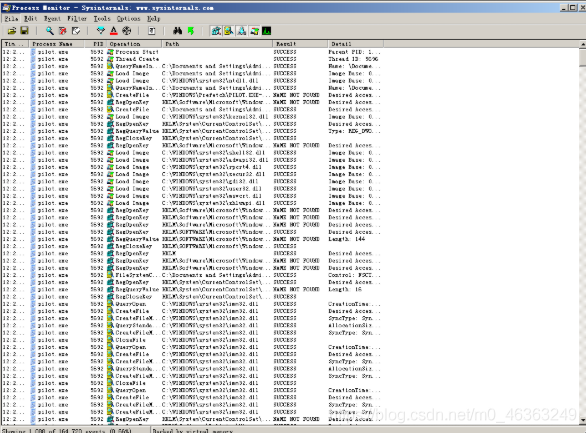Toggle Show File System Activity button
Image resolution: width=586 pixels, height=433 pixels.
[229, 31]
